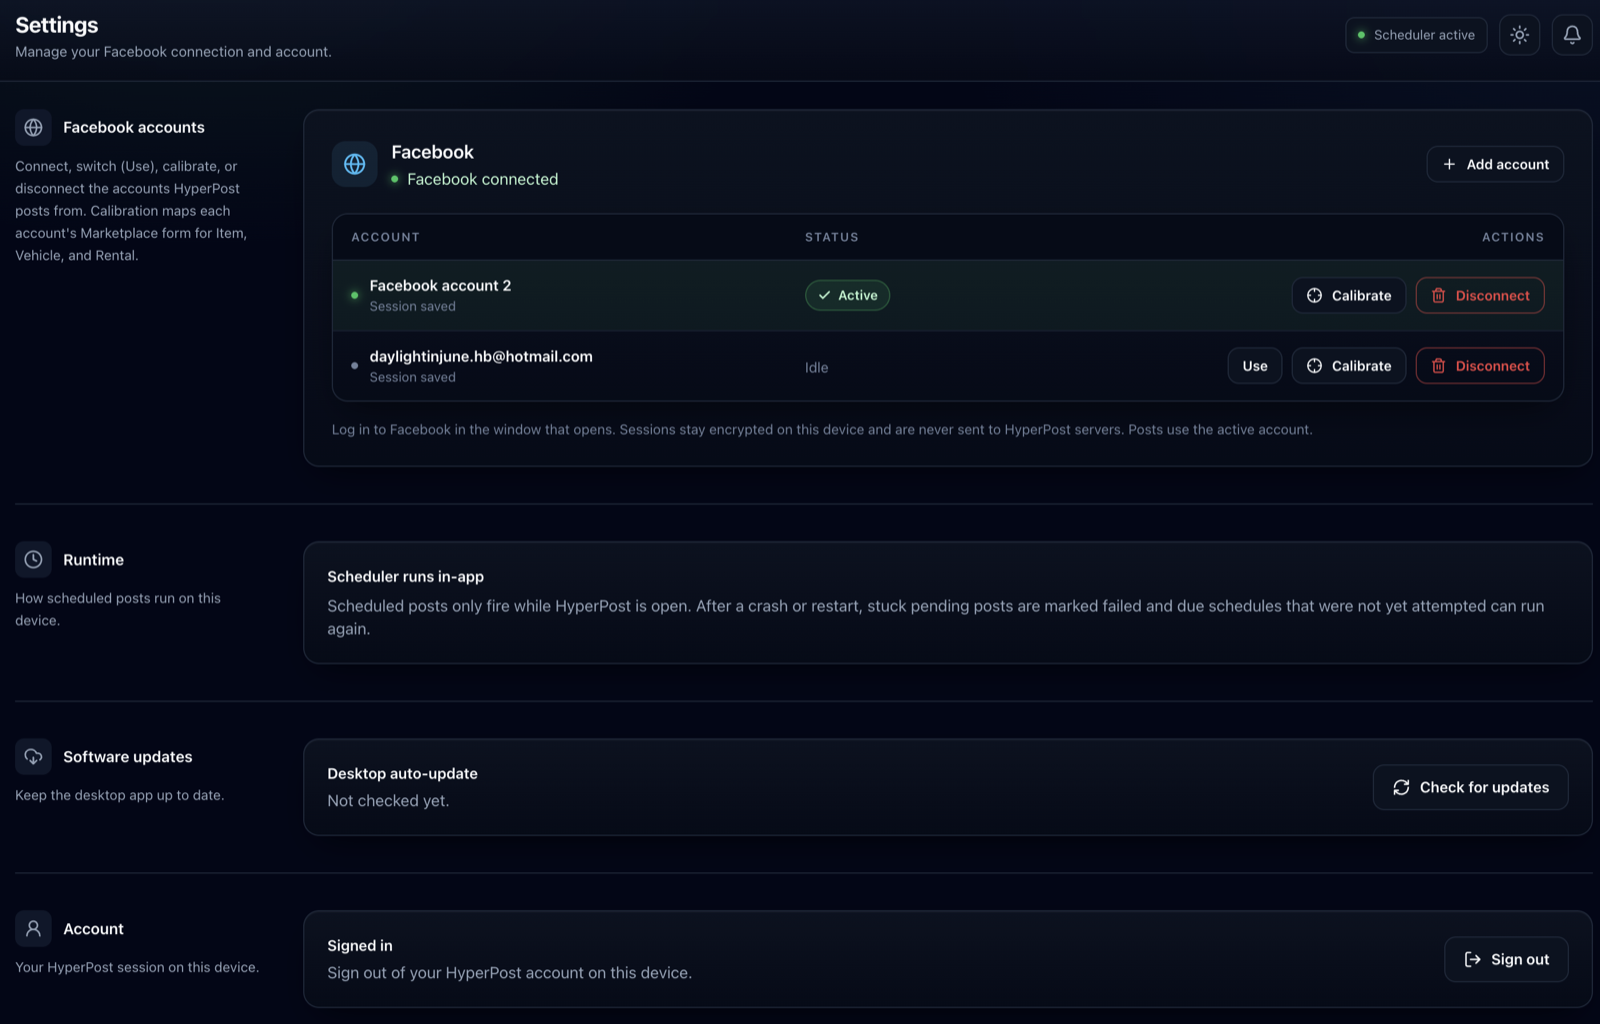Click the Account section heading
Screen dimensions: 1600x1024
(93, 928)
